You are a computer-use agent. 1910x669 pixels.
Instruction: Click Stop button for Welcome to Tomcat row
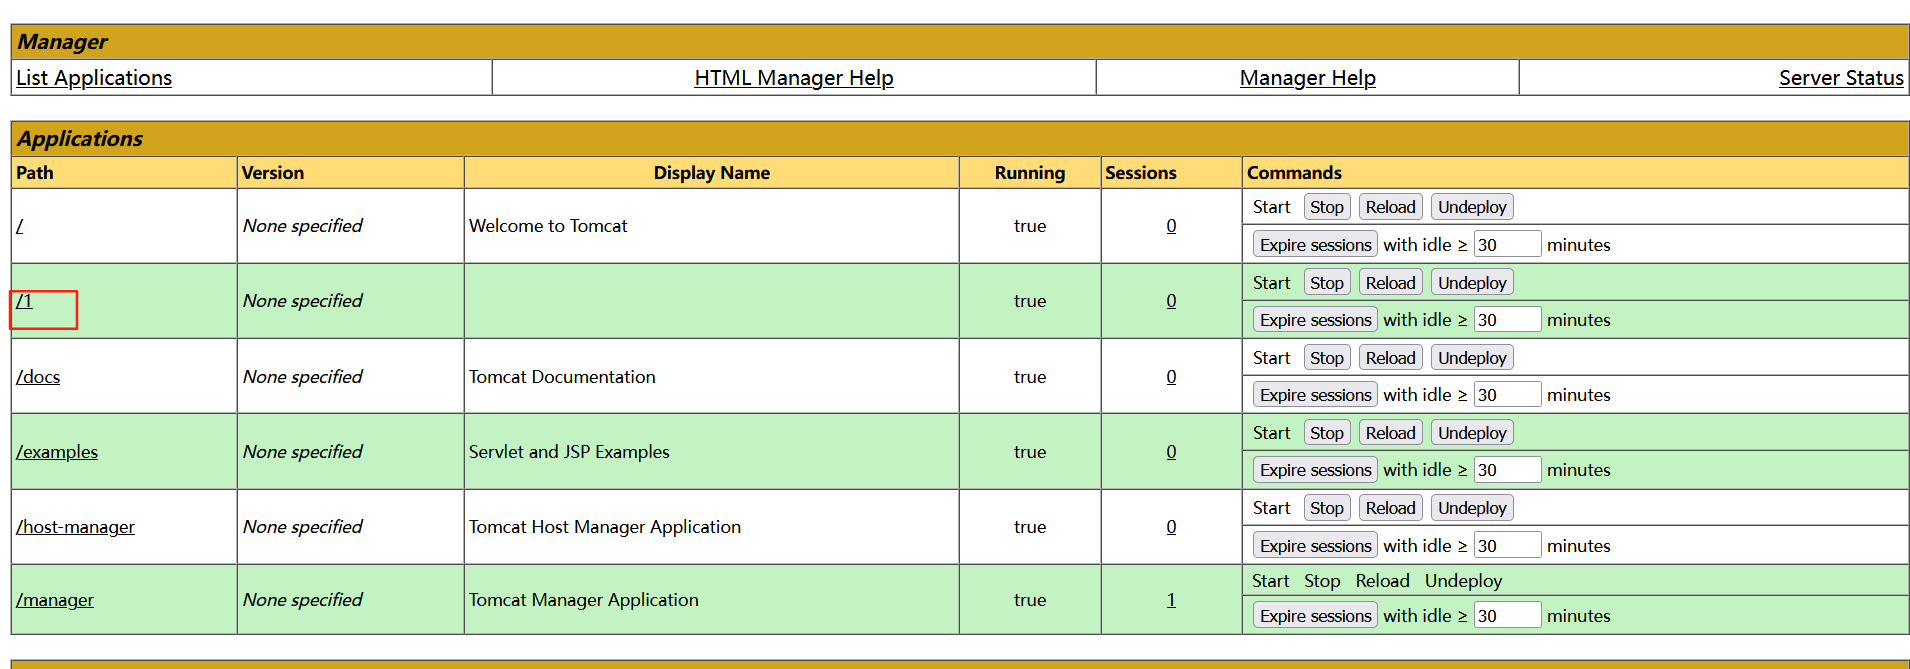[1327, 207]
